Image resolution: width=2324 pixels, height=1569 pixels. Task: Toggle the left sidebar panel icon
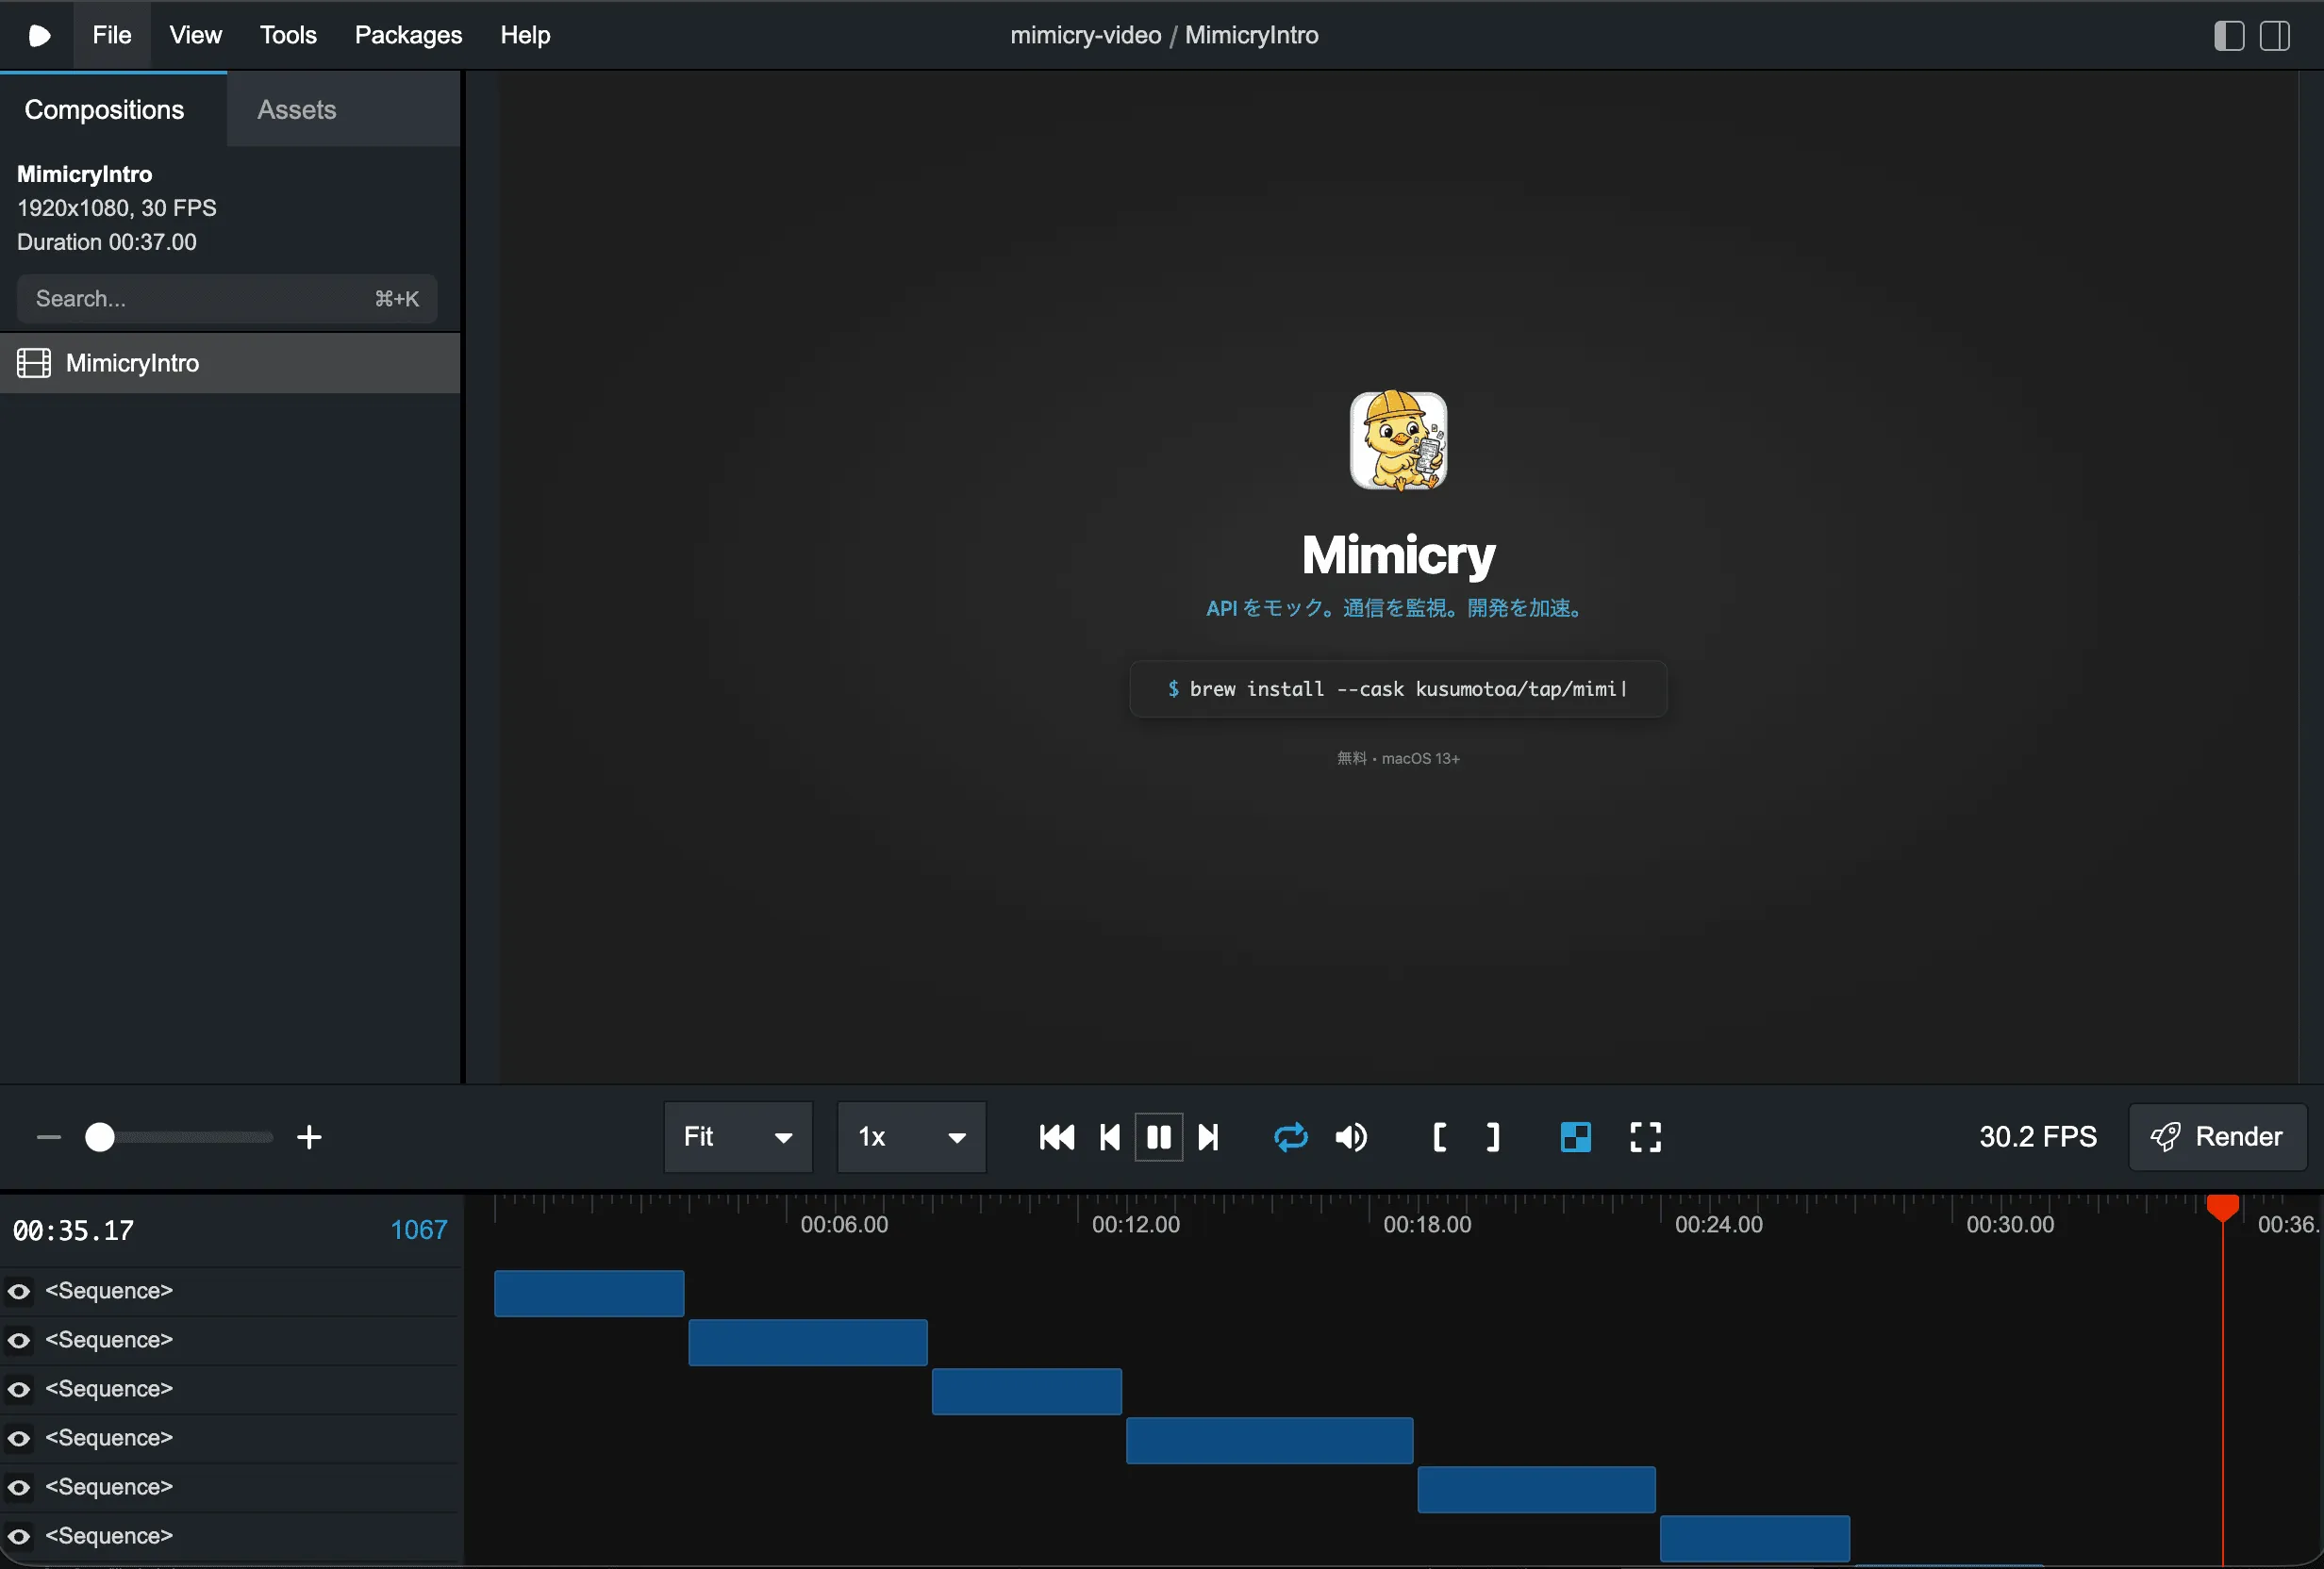(x=2229, y=36)
